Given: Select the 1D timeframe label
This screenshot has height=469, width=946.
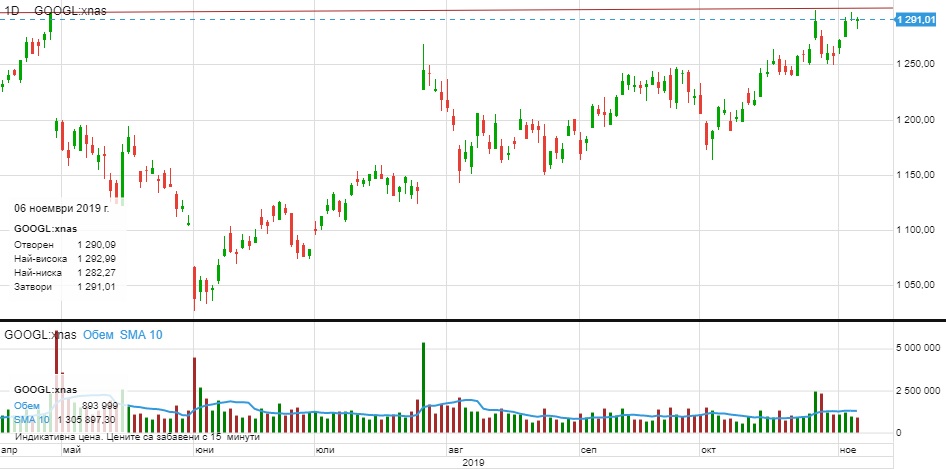Looking at the screenshot, I should click(12, 11).
